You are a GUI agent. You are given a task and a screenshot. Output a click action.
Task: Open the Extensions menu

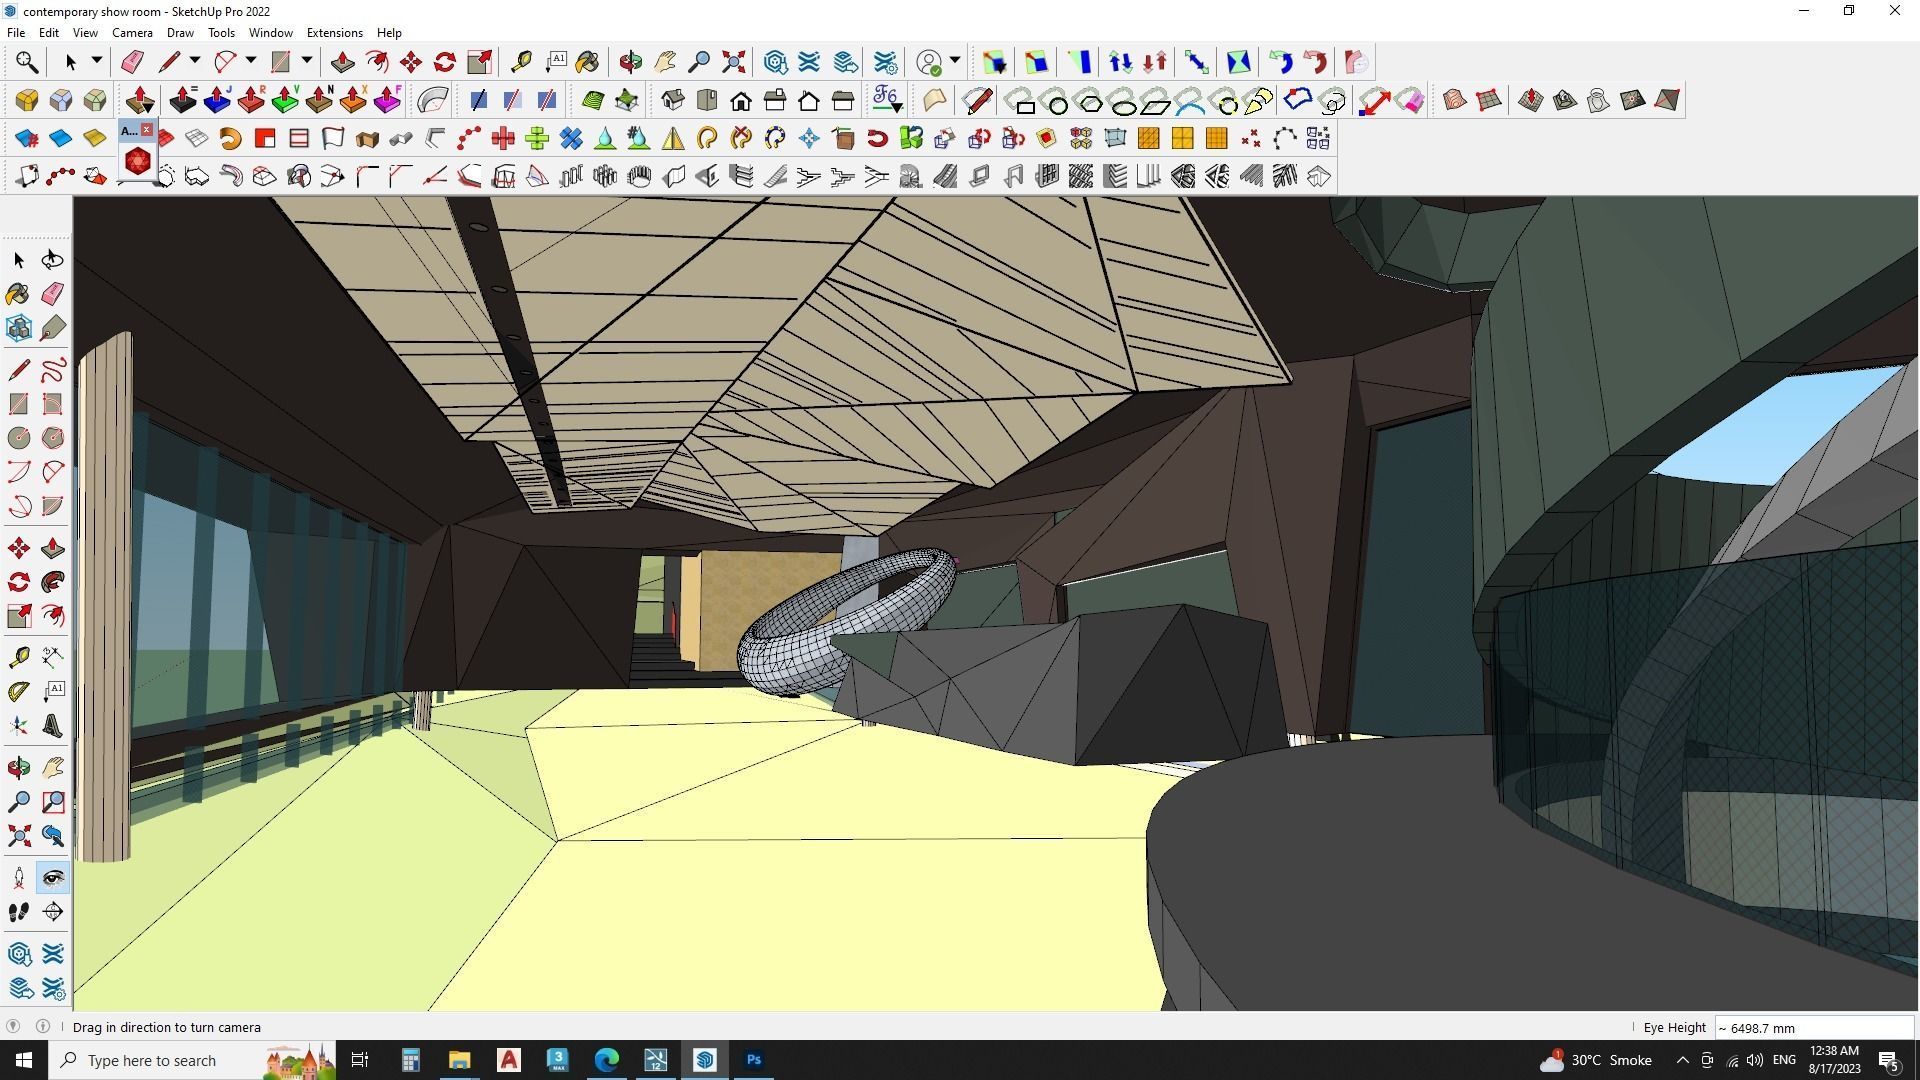(334, 33)
